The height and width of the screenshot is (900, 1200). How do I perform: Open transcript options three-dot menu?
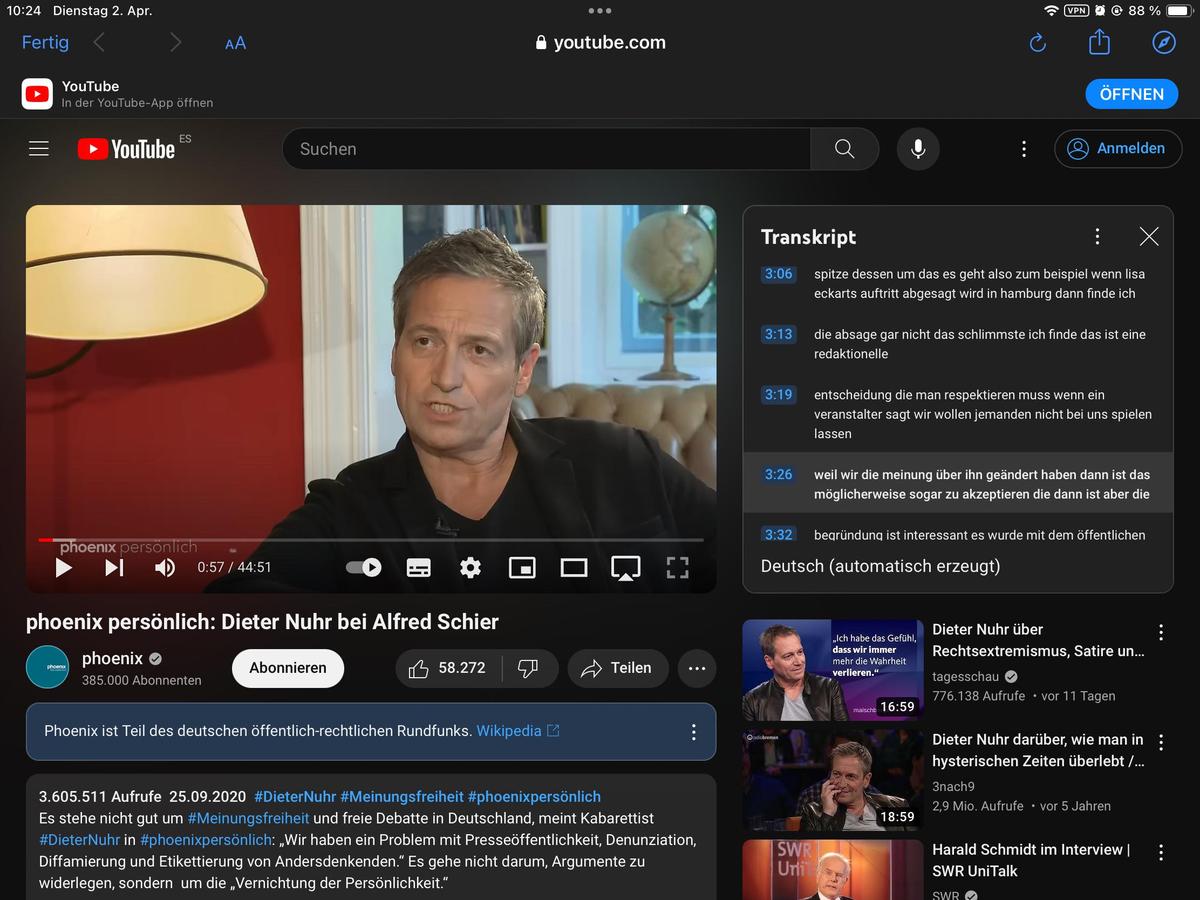[1097, 237]
